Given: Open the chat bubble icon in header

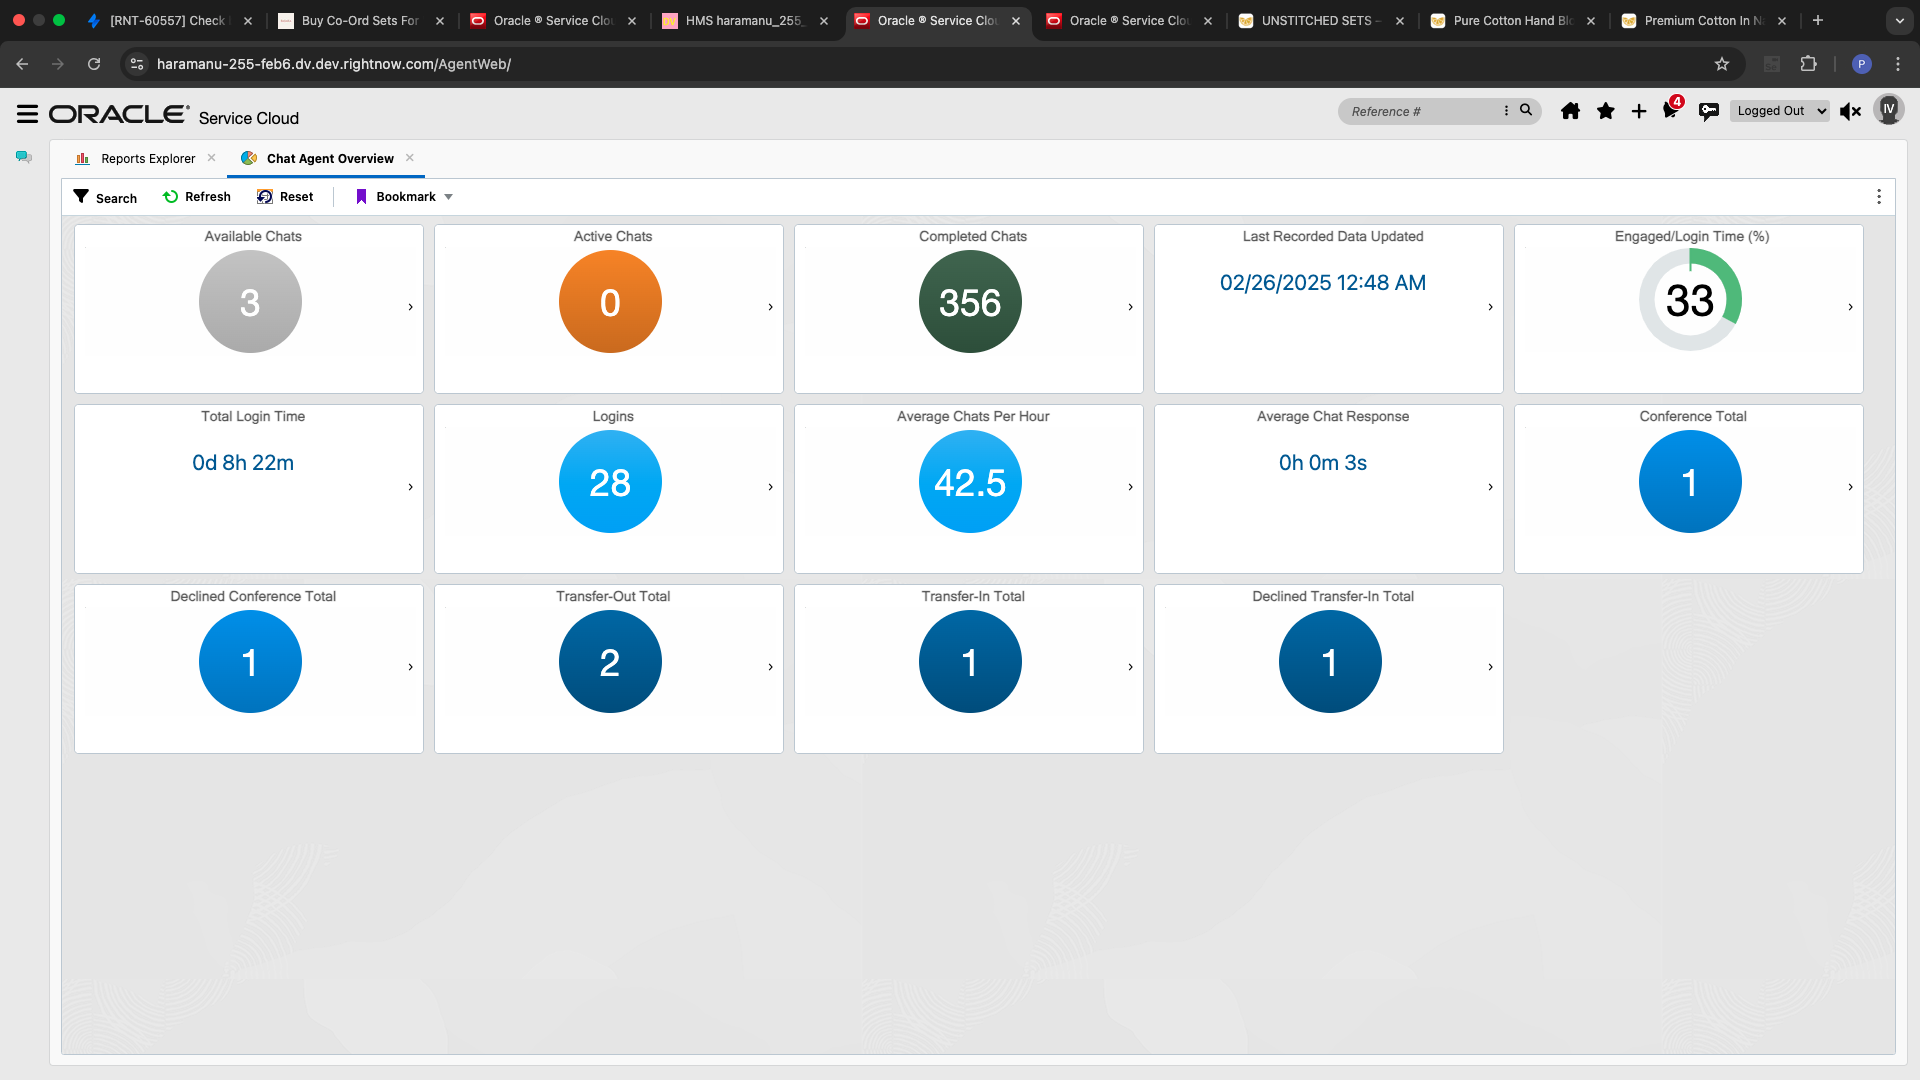Looking at the screenshot, I should click(x=1708, y=111).
